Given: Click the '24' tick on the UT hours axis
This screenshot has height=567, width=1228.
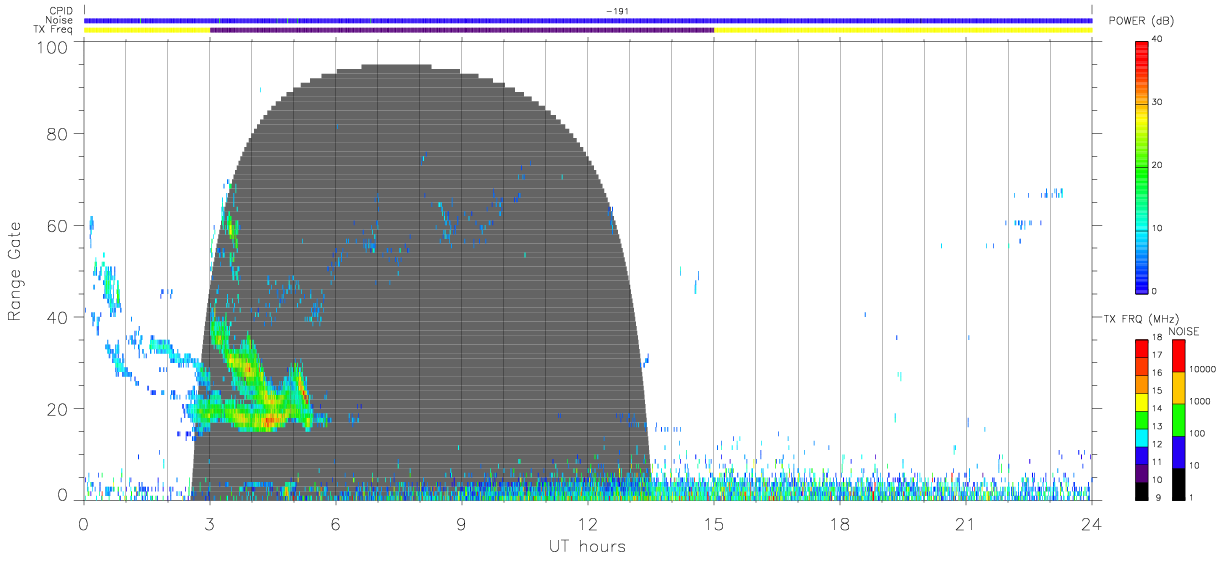Looking at the screenshot, I should tap(1092, 523).
